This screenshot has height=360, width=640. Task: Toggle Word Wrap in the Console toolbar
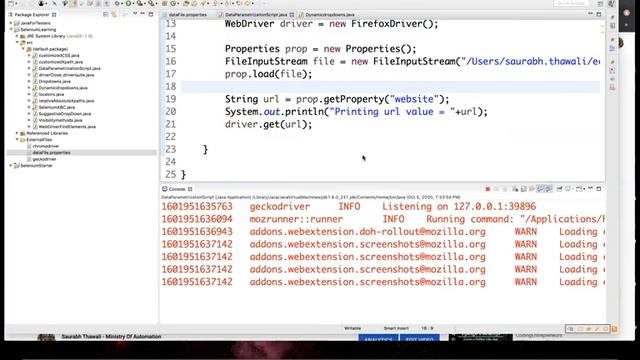point(532,189)
